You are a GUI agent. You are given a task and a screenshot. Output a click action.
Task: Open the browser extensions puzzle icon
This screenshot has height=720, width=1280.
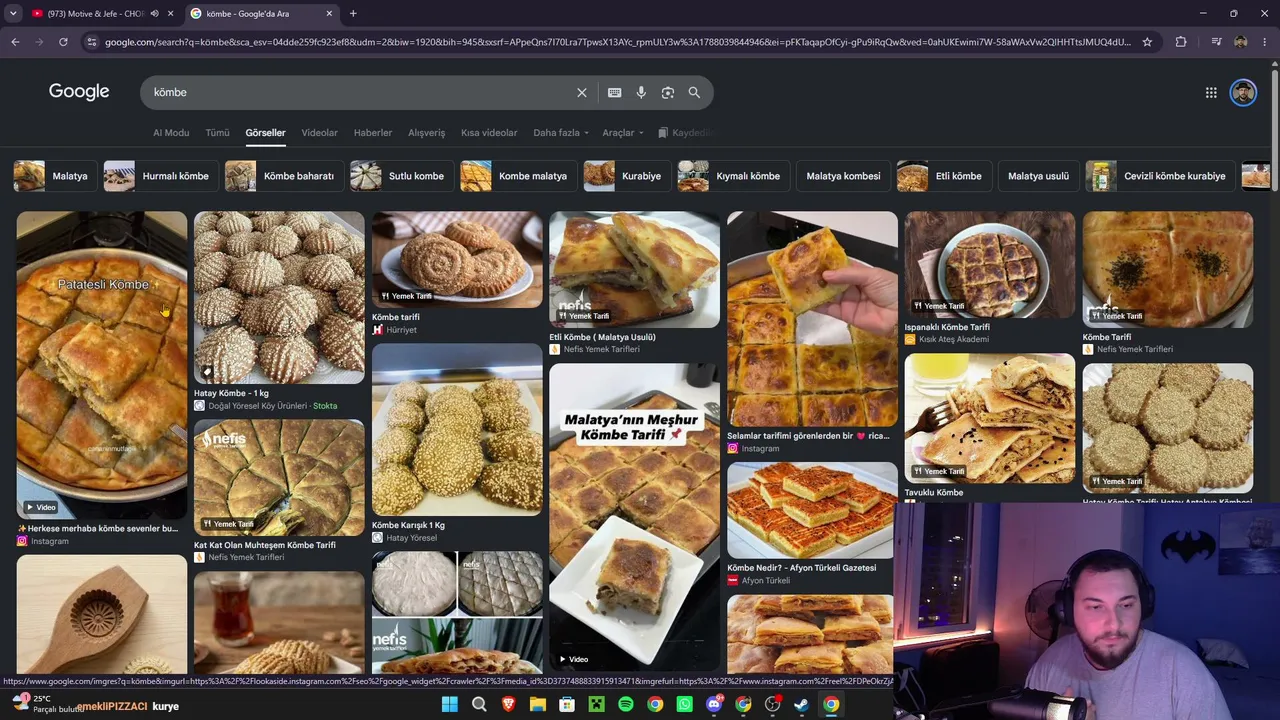[x=1181, y=42]
